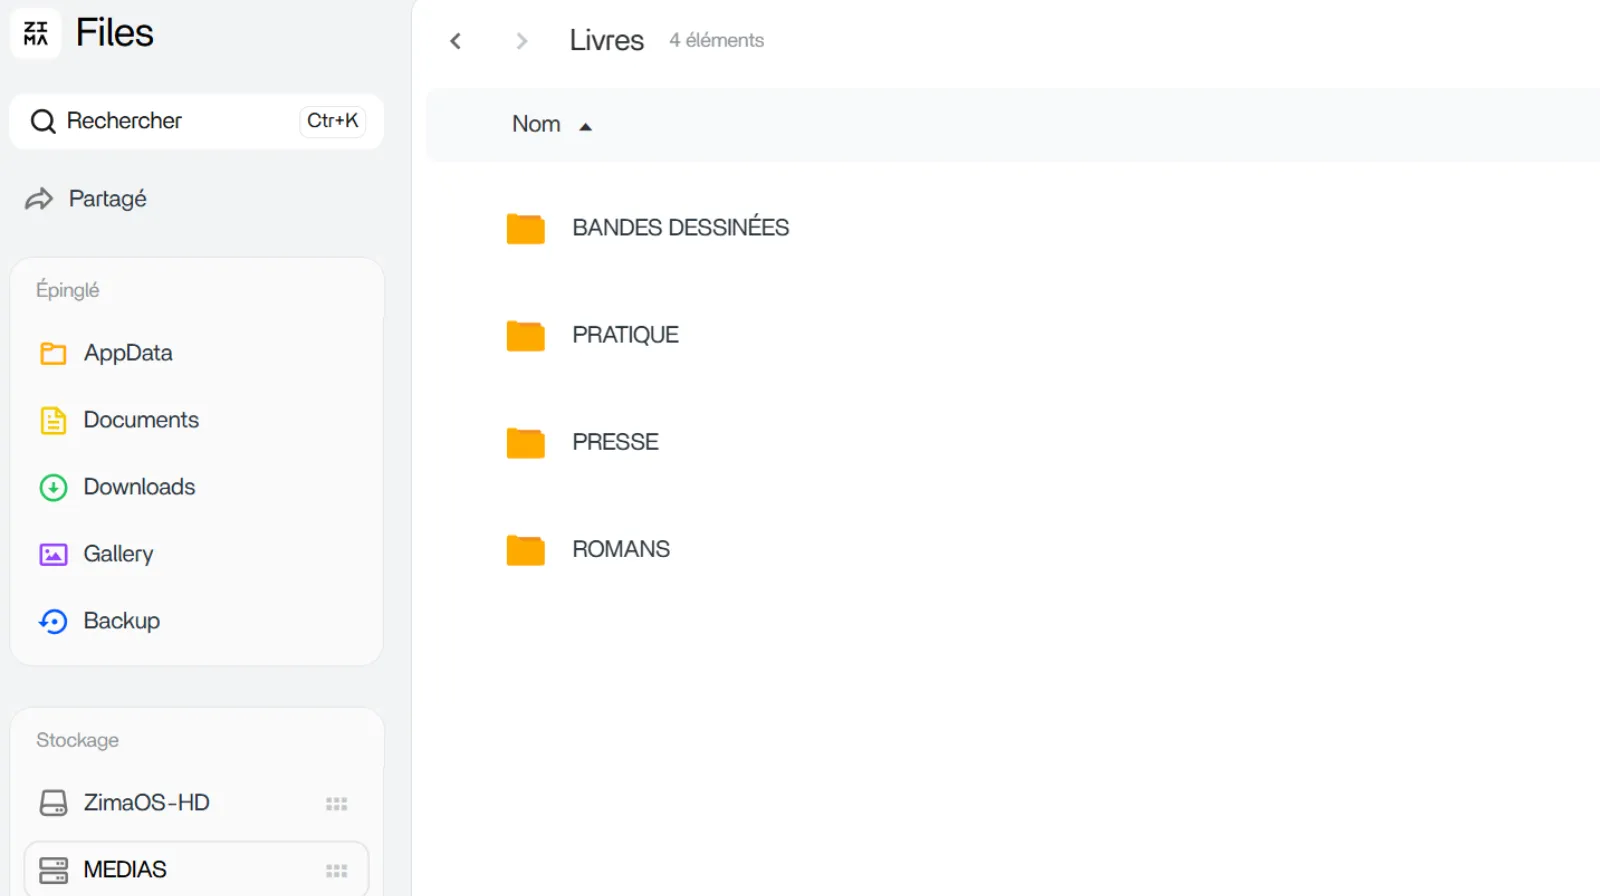Go back using the left arrow
The width and height of the screenshot is (1600, 896).
(x=456, y=41)
